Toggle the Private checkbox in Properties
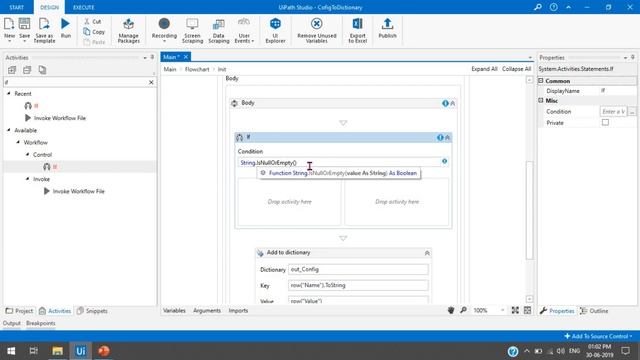Image resolution: width=640 pixels, height=360 pixels. coord(605,122)
